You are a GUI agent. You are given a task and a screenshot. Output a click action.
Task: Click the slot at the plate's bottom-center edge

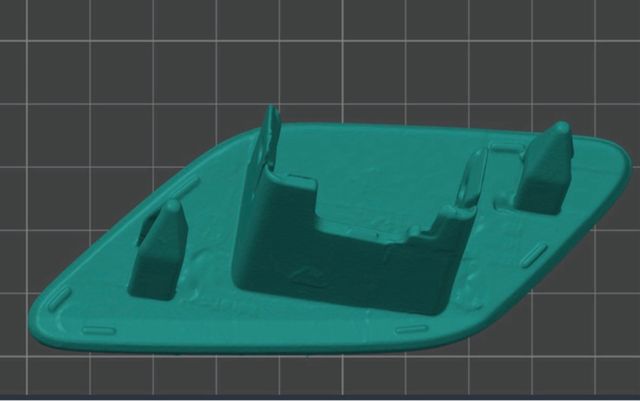tap(410, 329)
